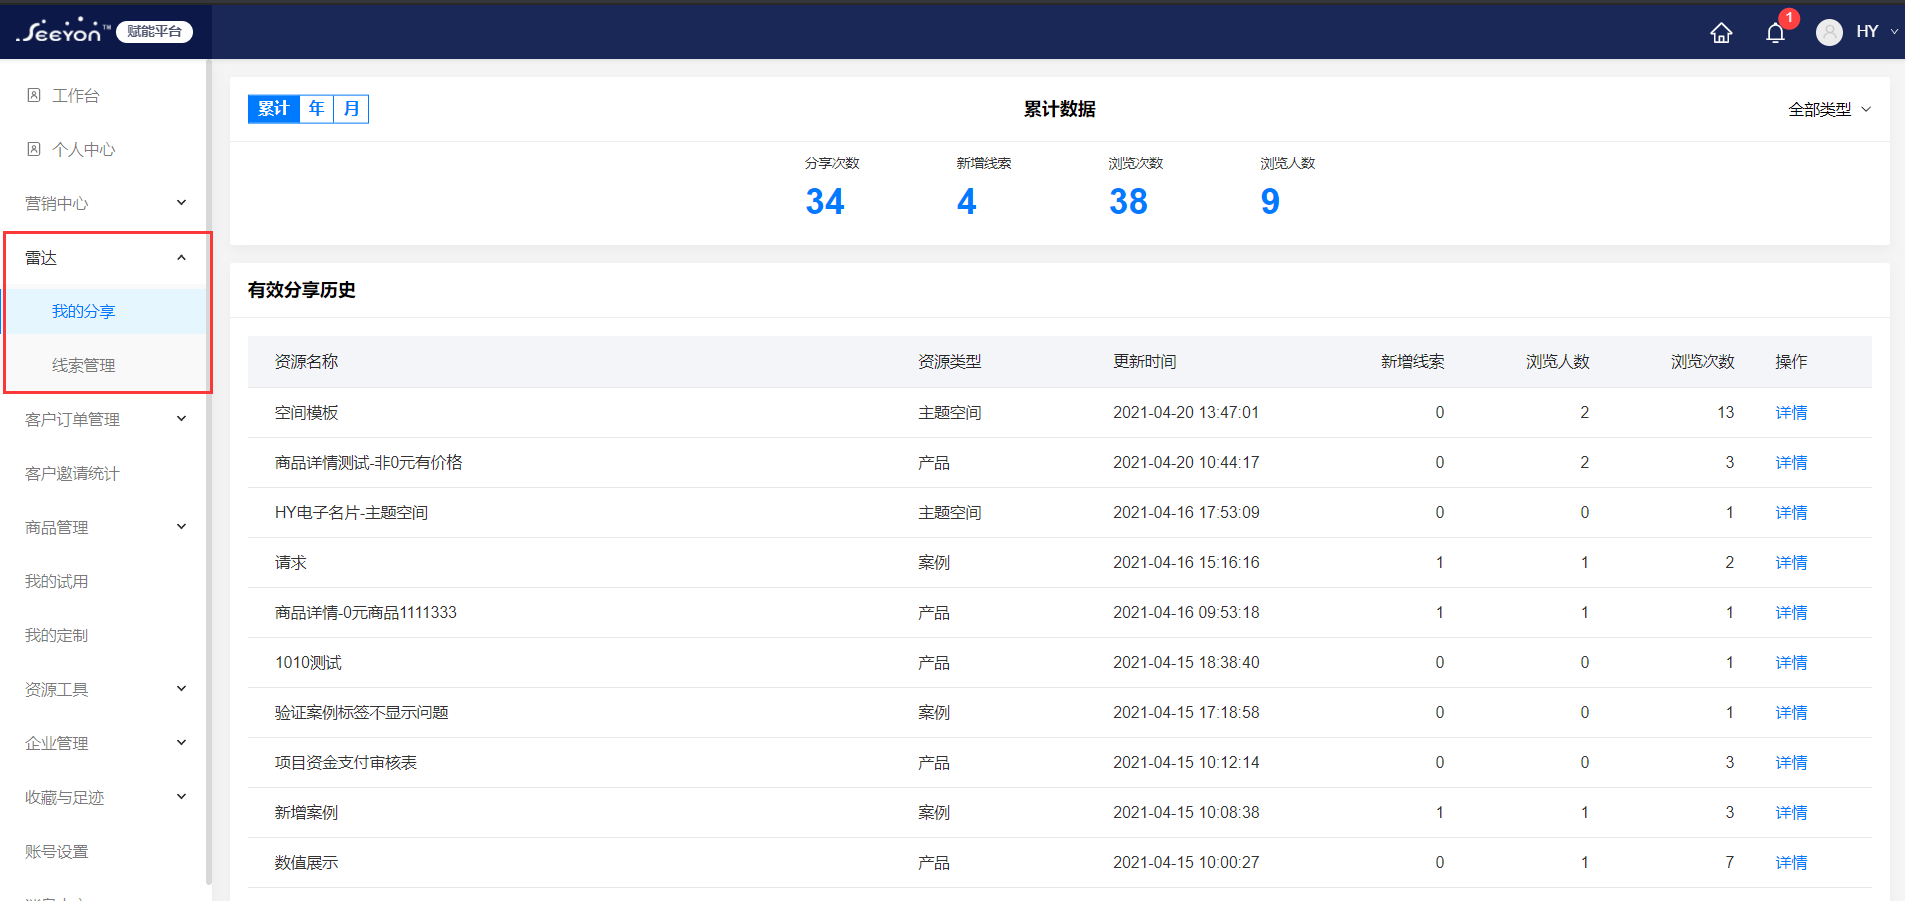This screenshot has width=1905, height=901.
Task: View 详情 for 数值展示 row
Action: pyautogui.click(x=1791, y=862)
